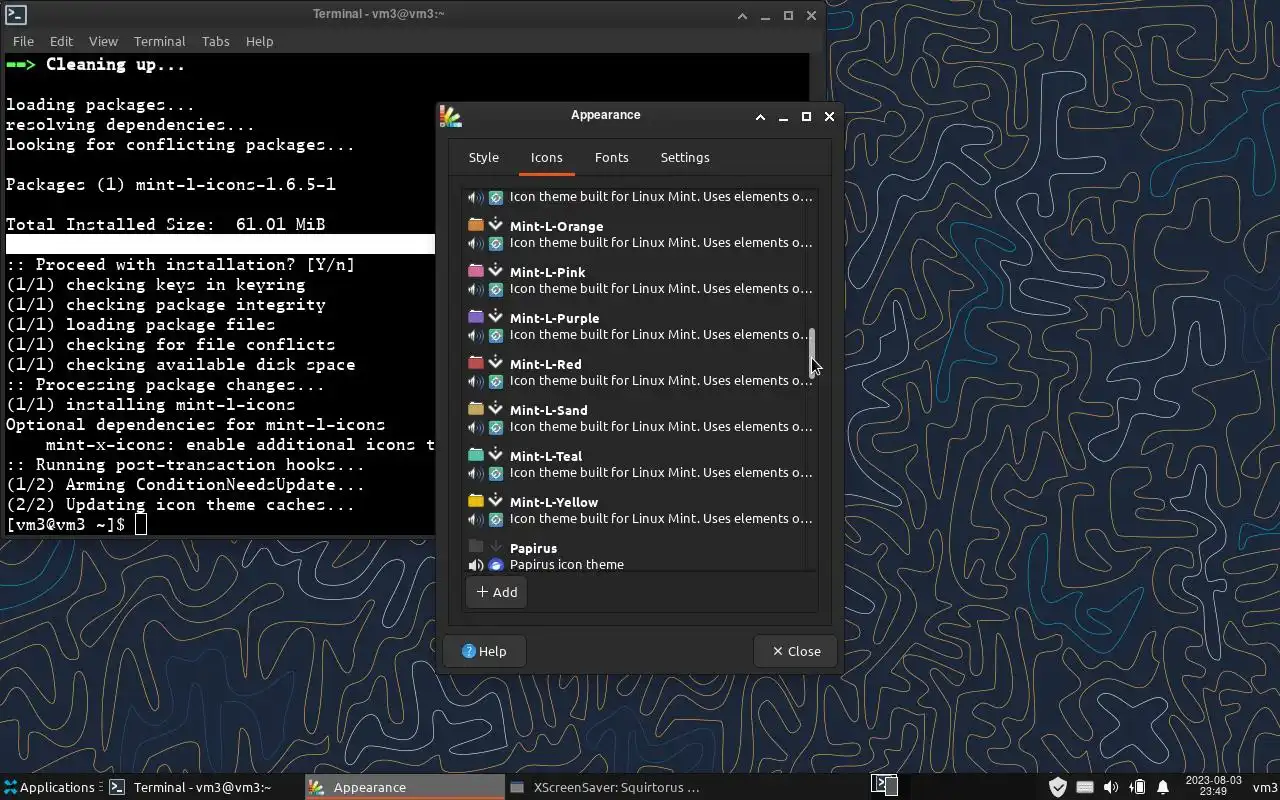Click the workspace switcher icon in the panel
The image size is (1280, 800).
coord(884,786)
